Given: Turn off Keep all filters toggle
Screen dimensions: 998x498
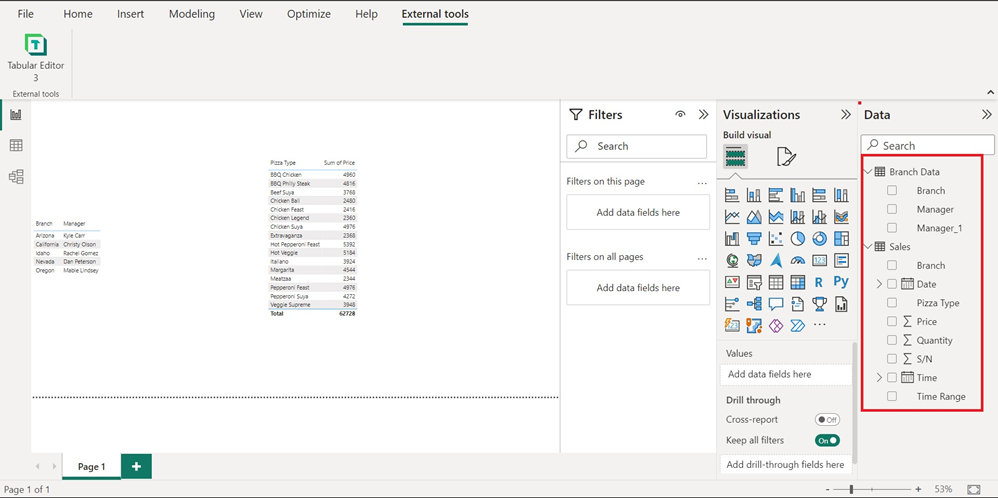Looking at the screenshot, I should pyautogui.click(x=827, y=440).
